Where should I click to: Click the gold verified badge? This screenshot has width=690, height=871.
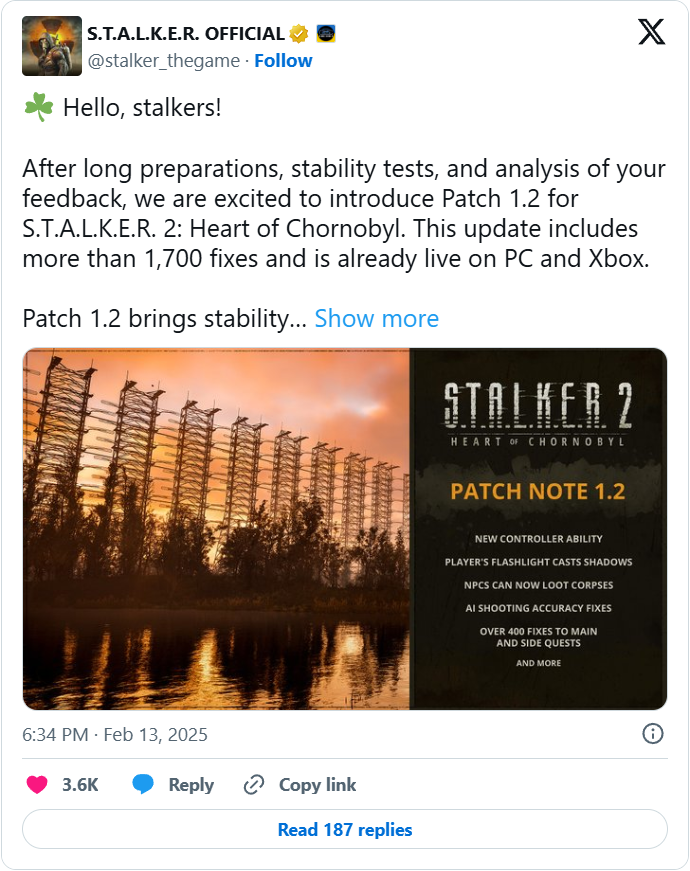click(x=298, y=34)
